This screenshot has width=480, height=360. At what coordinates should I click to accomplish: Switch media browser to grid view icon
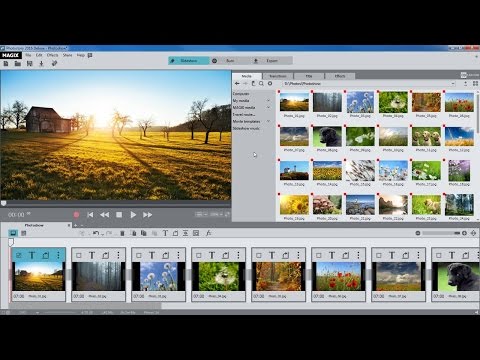click(x=475, y=84)
